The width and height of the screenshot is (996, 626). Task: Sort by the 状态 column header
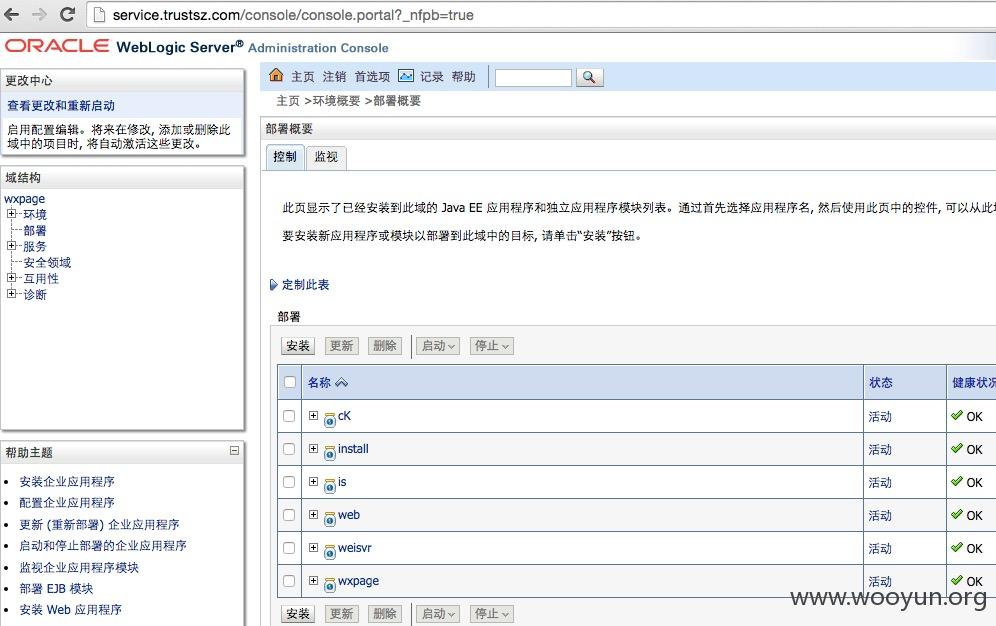click(x=880, y=382)
